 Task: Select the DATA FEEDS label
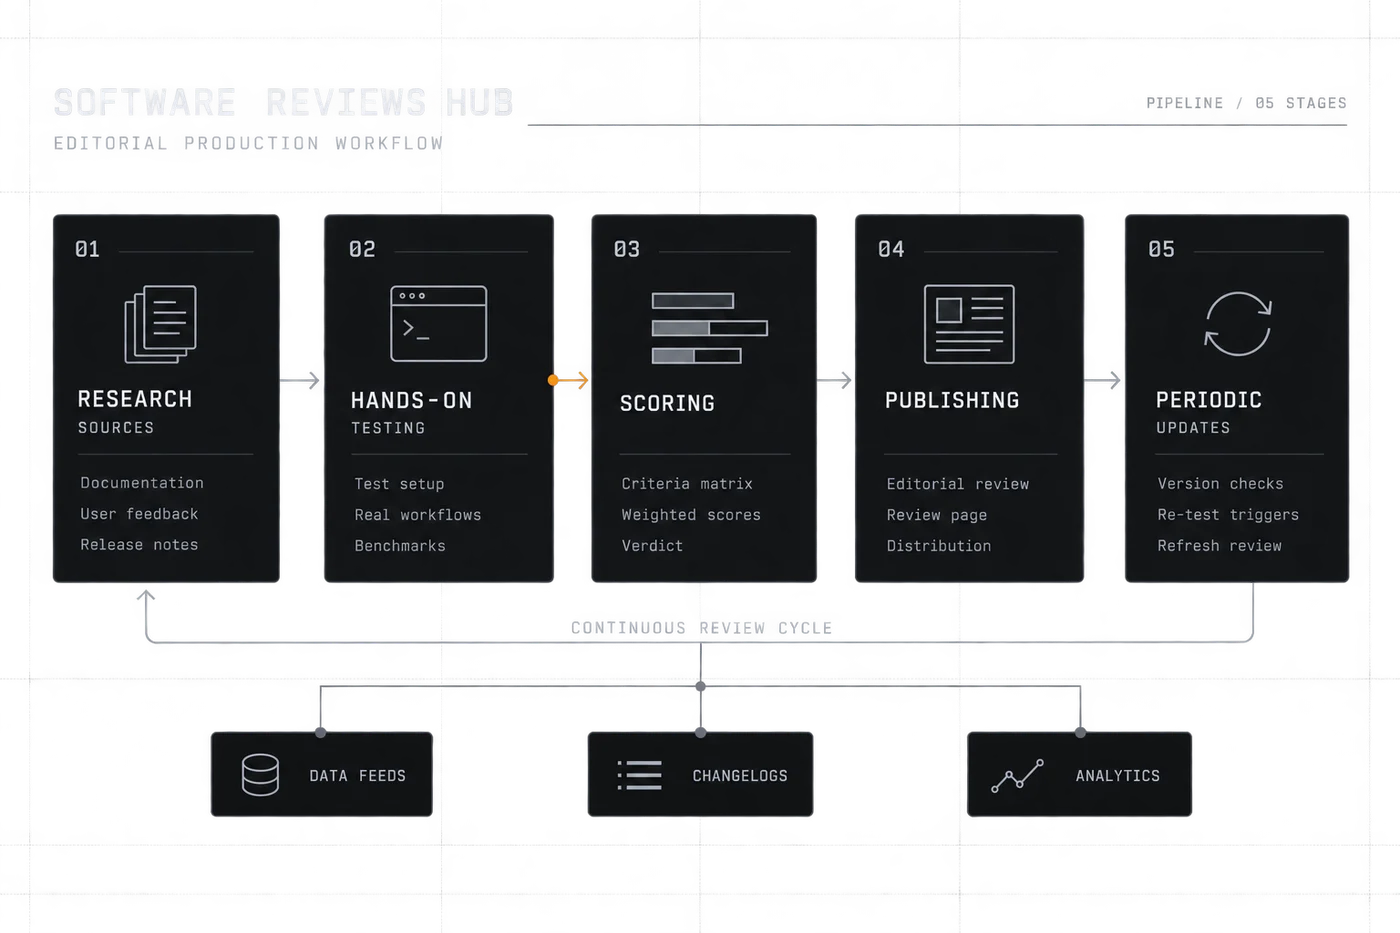click(357, 776)
